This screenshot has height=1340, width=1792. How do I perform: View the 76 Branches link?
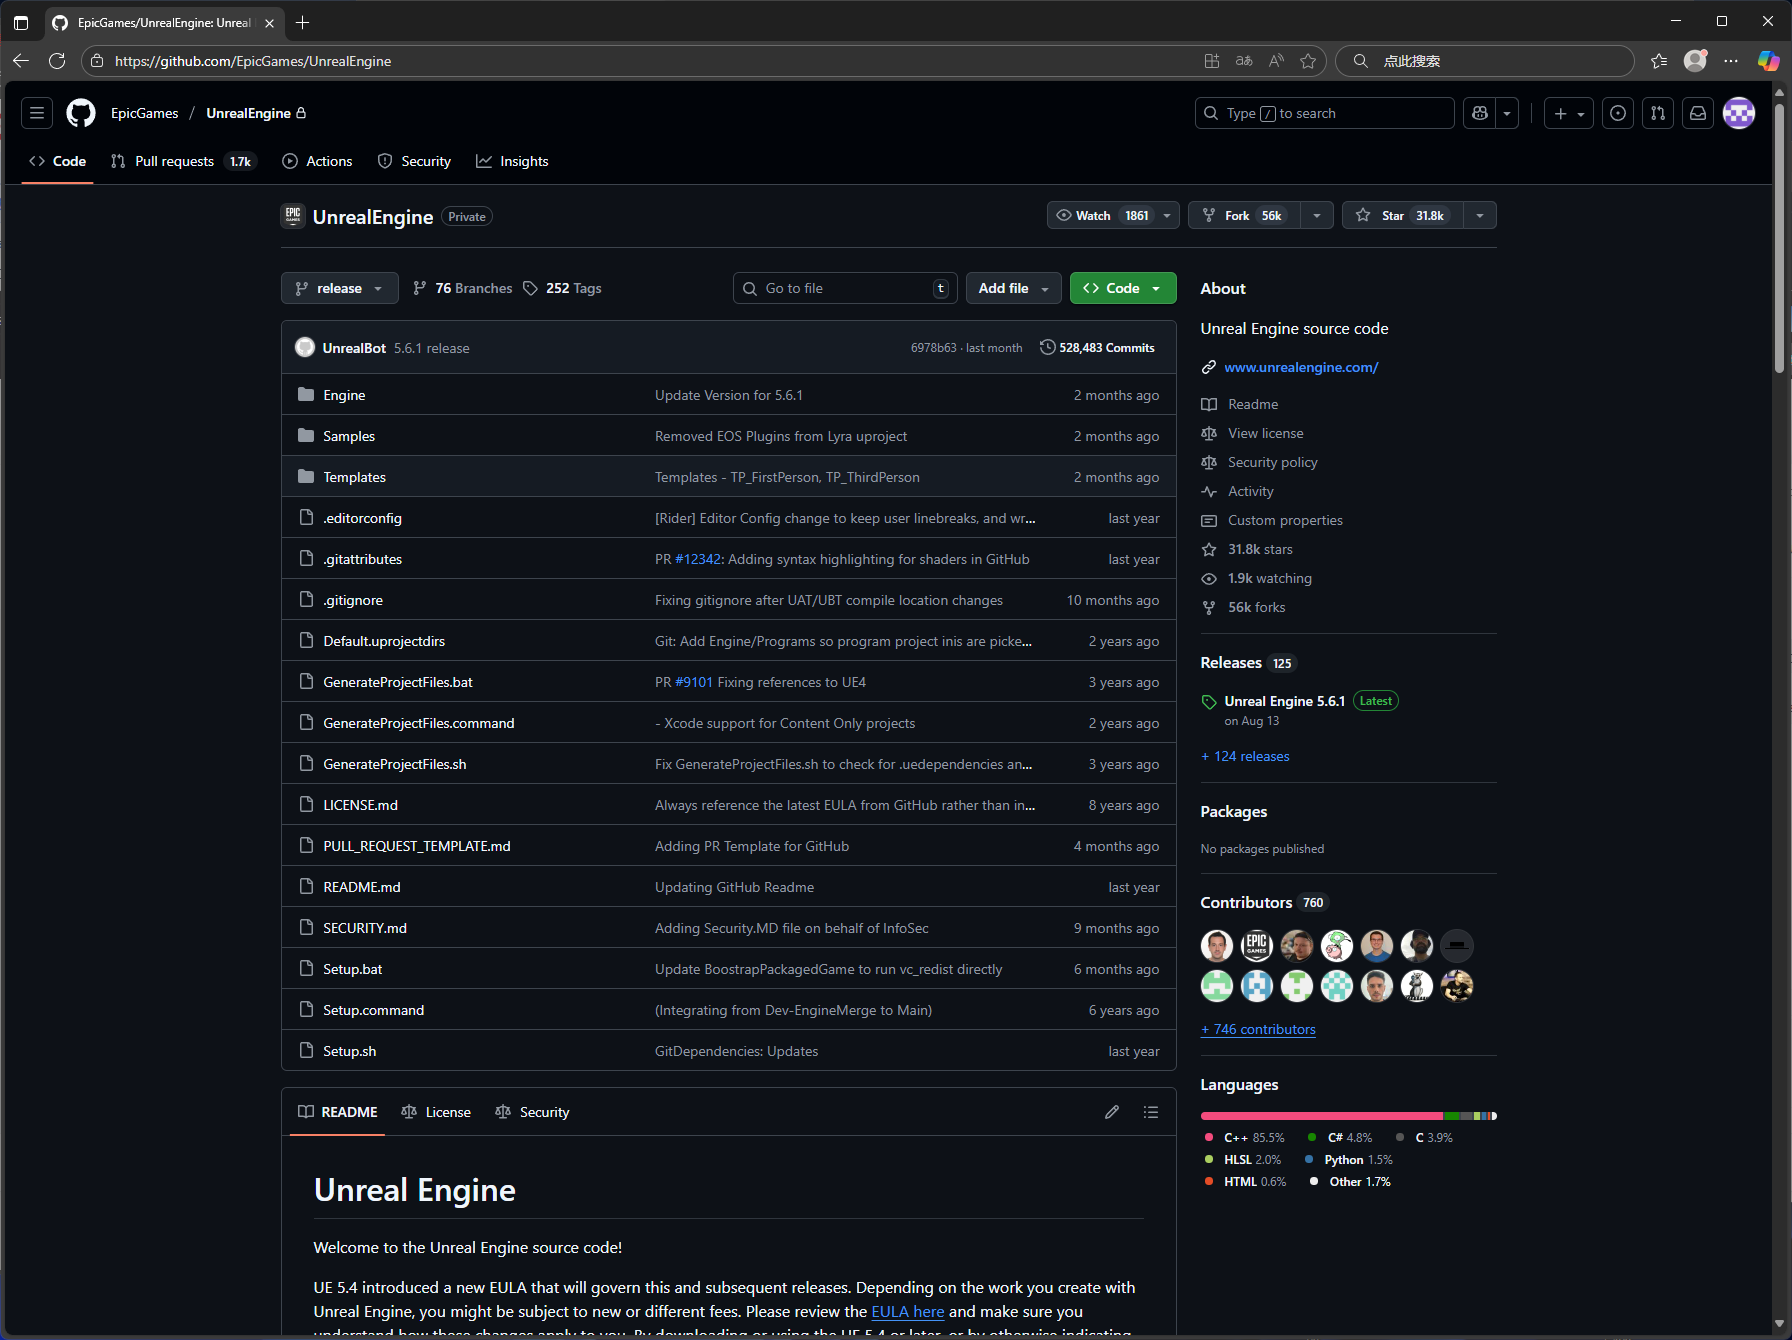point(463,288)
